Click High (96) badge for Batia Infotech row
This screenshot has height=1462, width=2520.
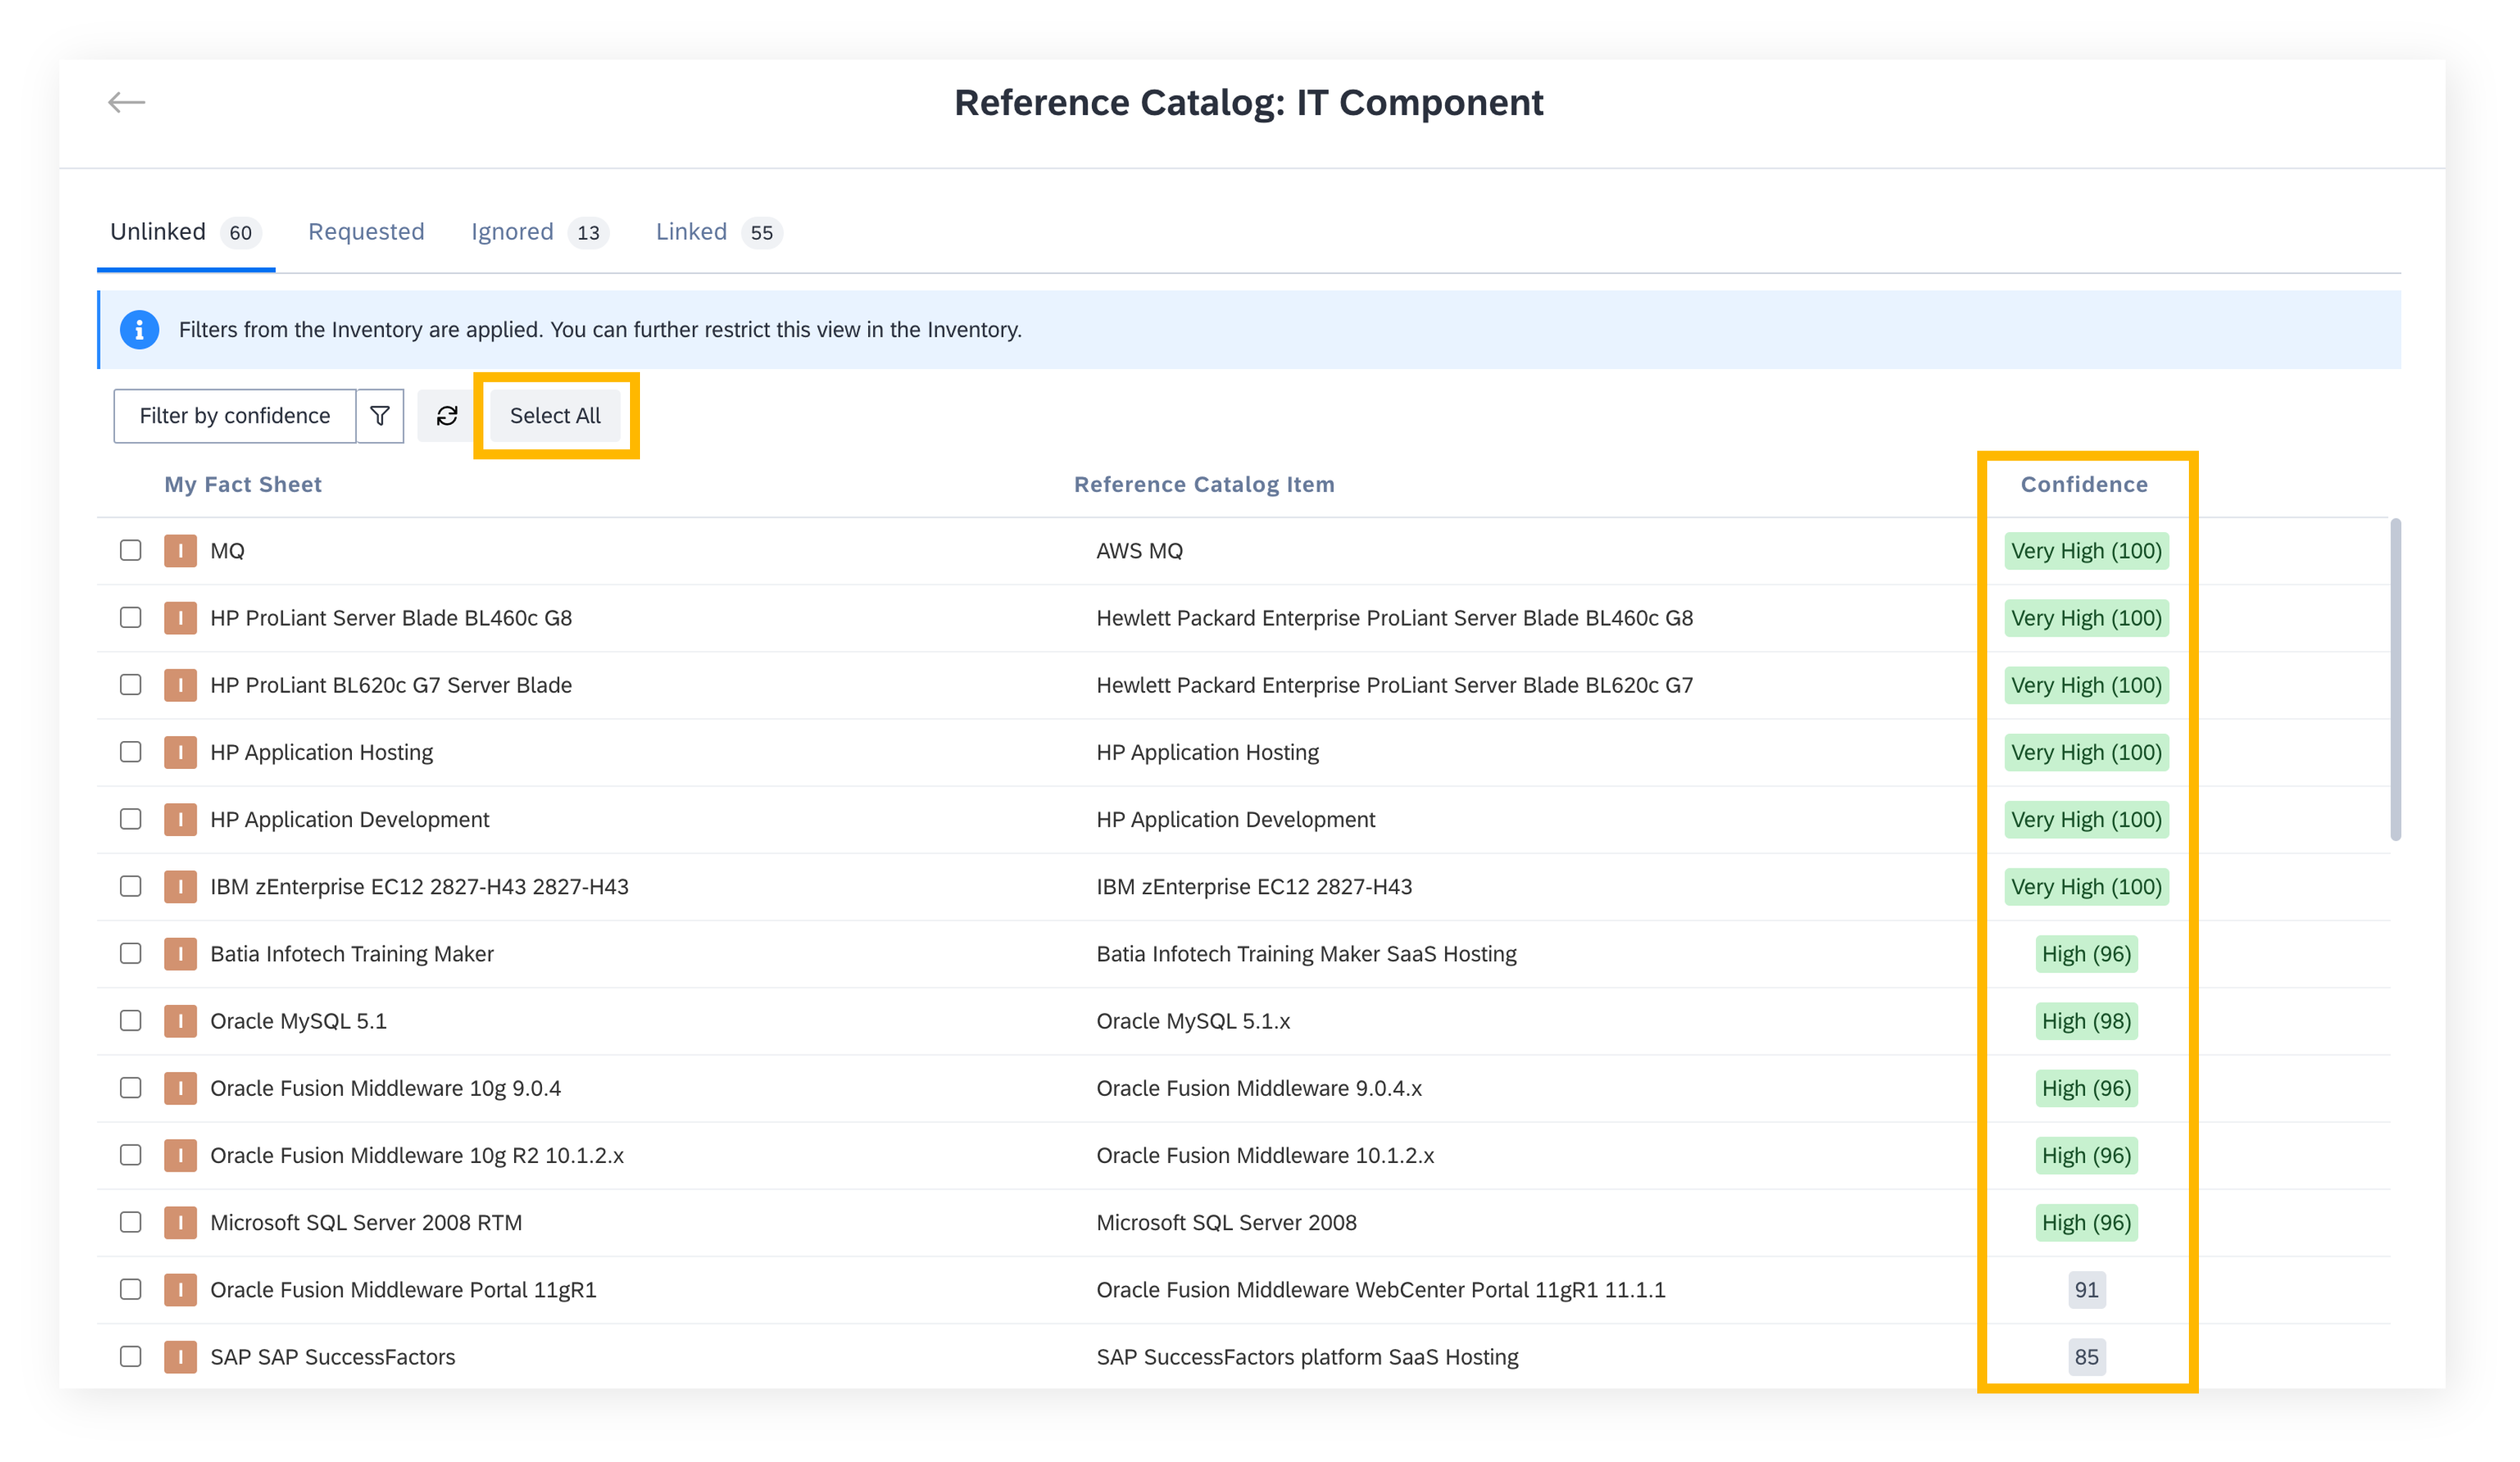click(x=2086, y=954)
